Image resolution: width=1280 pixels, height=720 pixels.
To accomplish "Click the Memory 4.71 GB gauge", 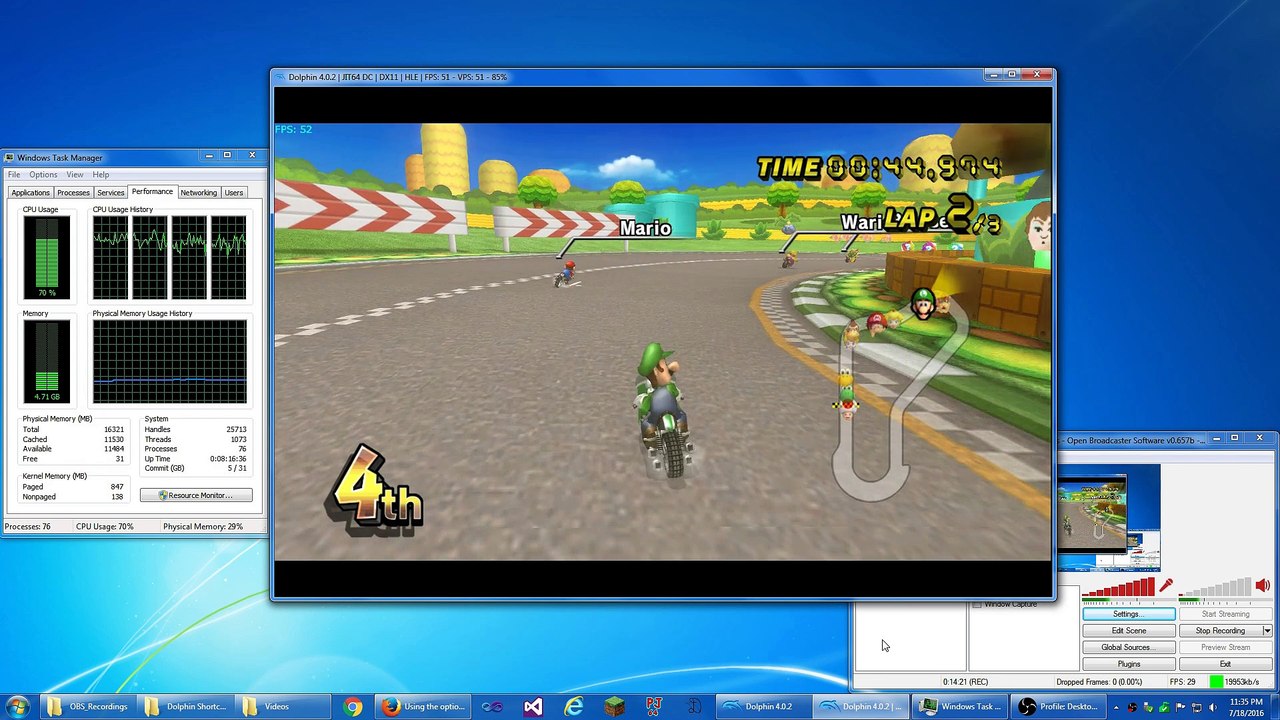I will pyautogui.click(x=47, y=361).
